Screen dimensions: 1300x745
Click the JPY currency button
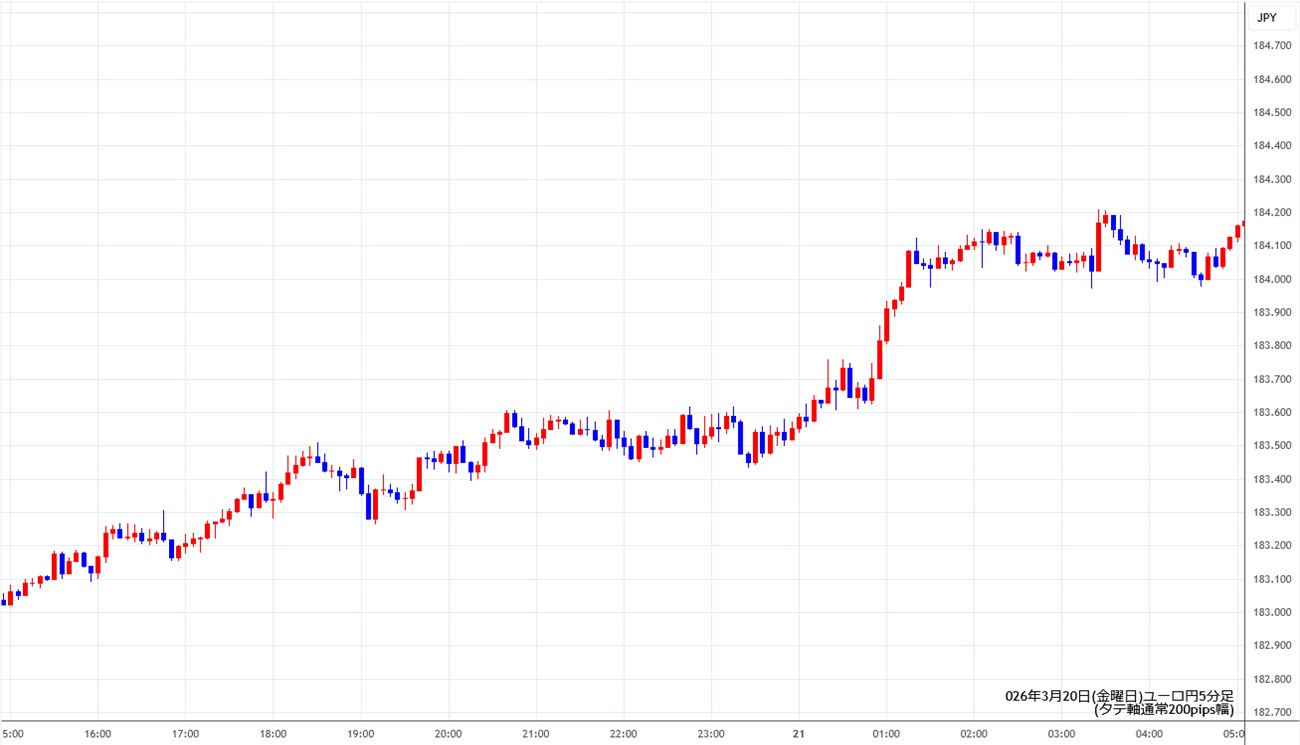point(1266,18)
